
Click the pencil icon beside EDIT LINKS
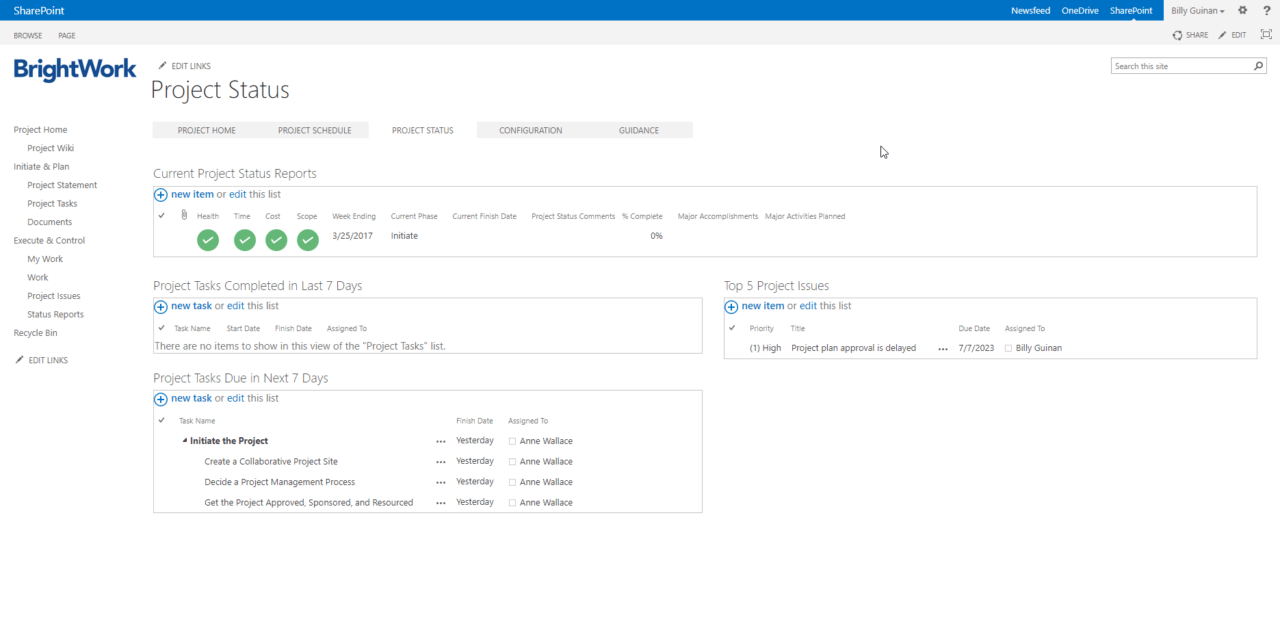[x=160, y=65]
